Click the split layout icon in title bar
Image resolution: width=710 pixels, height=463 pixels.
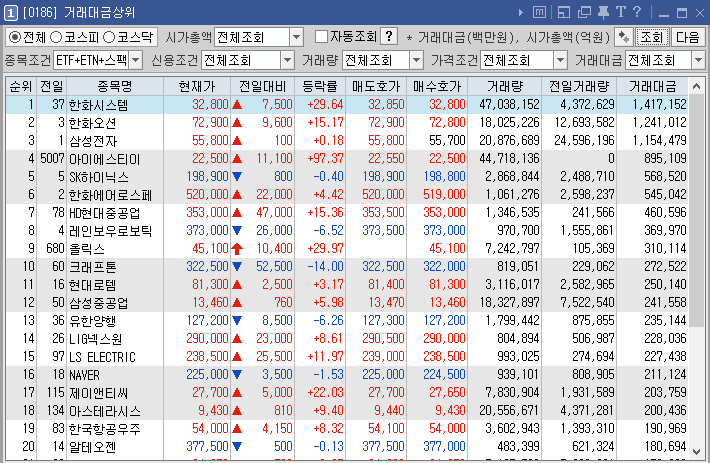click(564, 12)
